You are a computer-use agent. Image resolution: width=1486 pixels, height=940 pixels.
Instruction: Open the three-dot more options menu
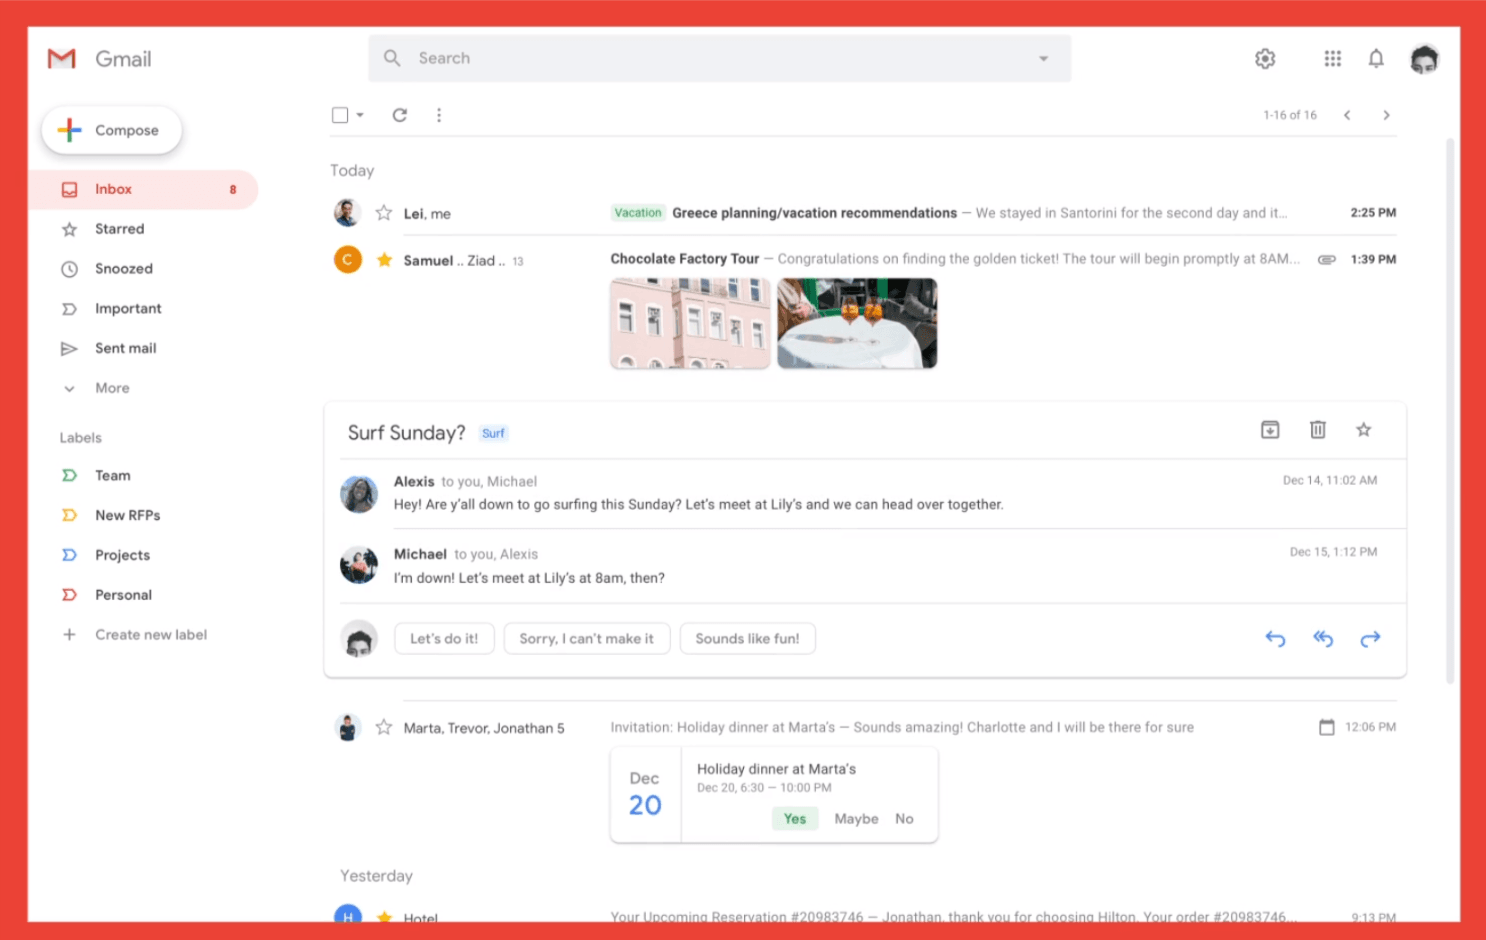click(x=438, y=115)
